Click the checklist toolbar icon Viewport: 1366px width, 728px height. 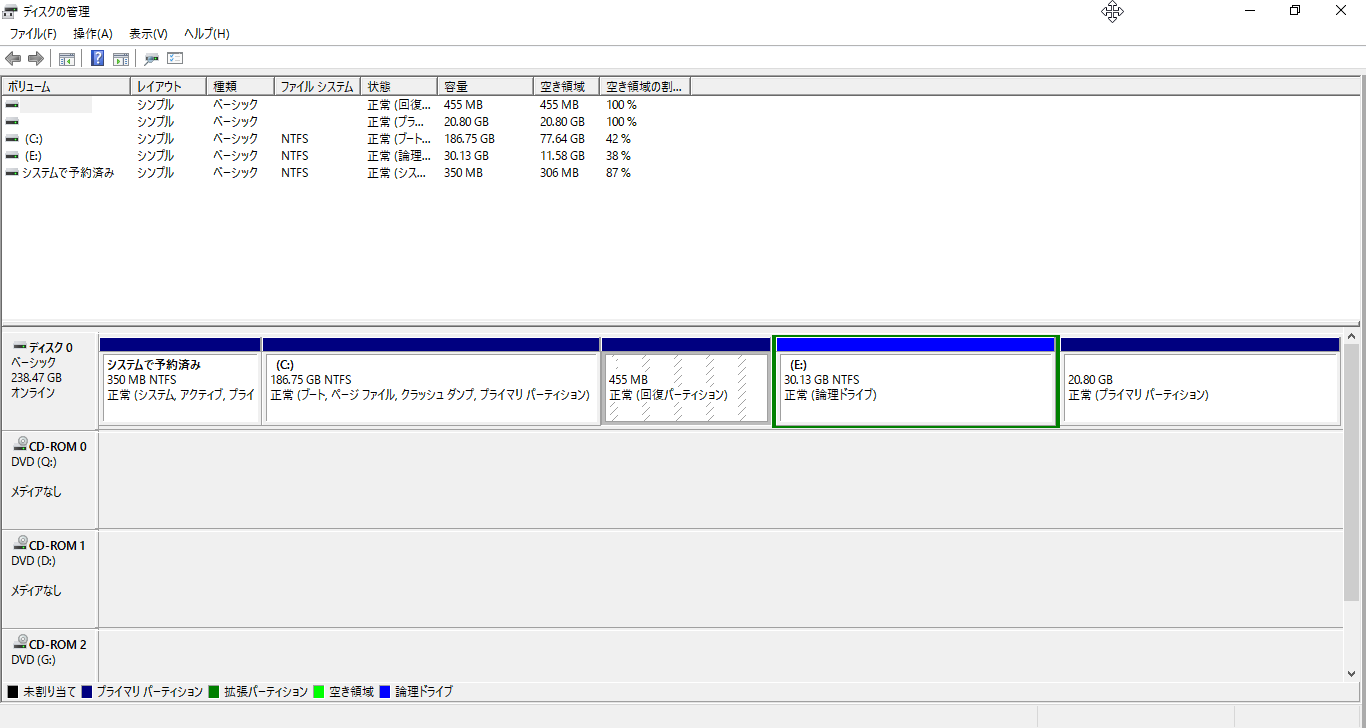pos(175,59)
